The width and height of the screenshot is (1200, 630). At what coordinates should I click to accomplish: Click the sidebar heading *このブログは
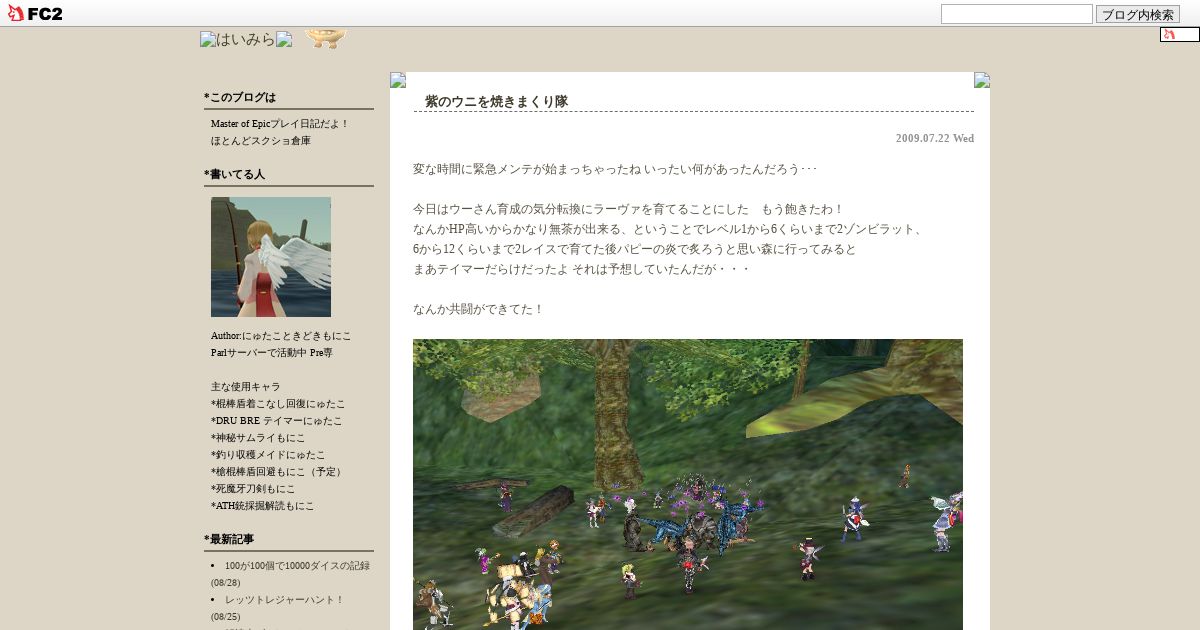click(240, 97)
